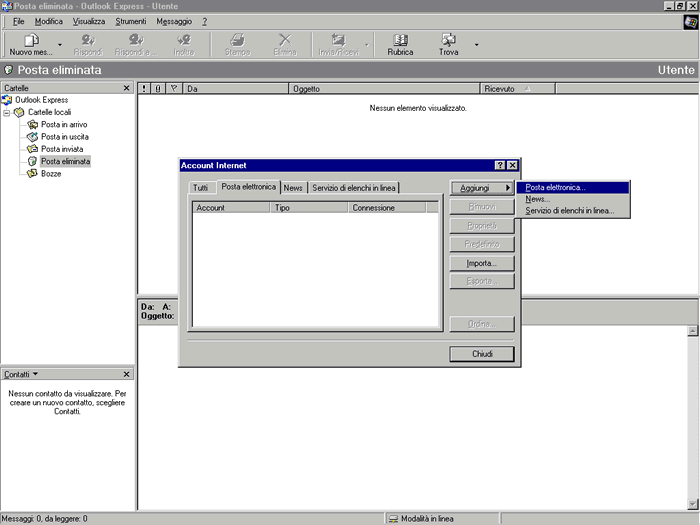The image size is (700, 525).
Task: Open the Posta inviata folder
Action: point(62,149)
